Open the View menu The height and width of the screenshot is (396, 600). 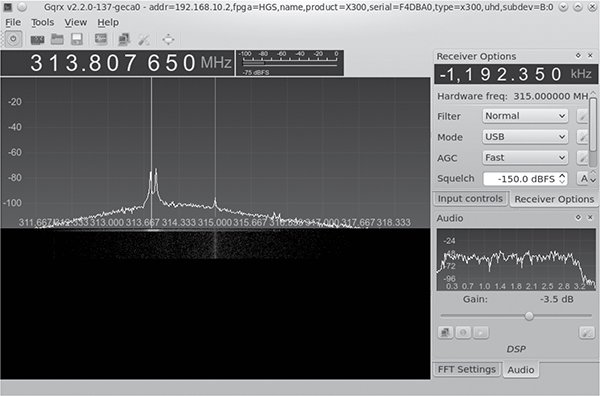click(75, 23)
